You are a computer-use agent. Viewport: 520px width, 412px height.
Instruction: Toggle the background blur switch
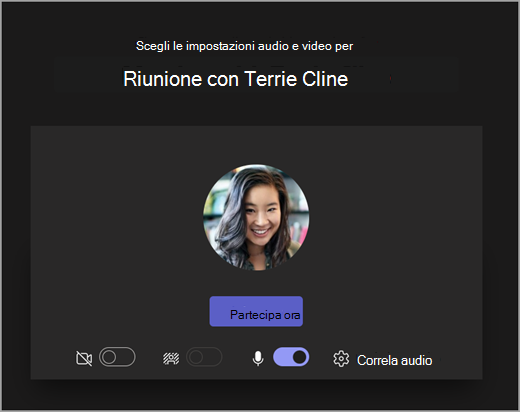pyautogui.click(x=204, y=357)
